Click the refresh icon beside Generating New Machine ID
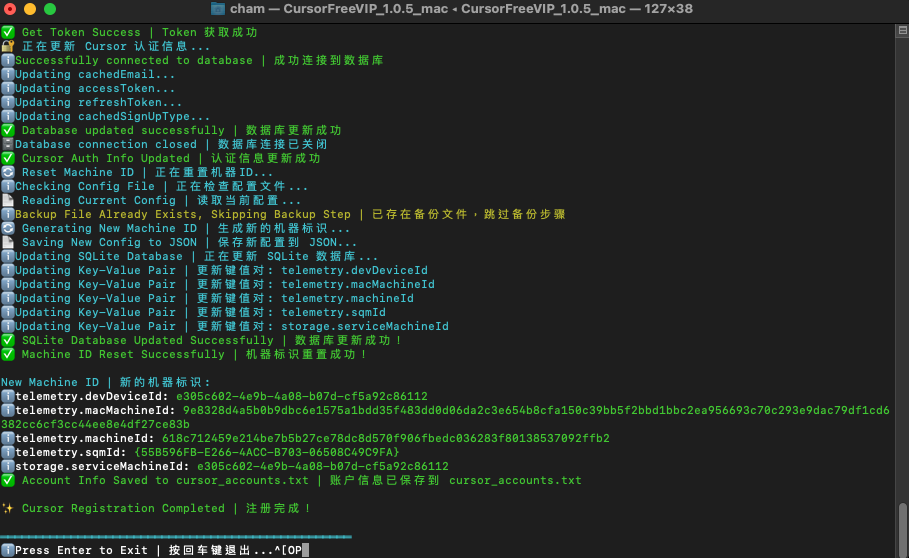The width and height of the screenshot is (909, 558). click(8, 228)
